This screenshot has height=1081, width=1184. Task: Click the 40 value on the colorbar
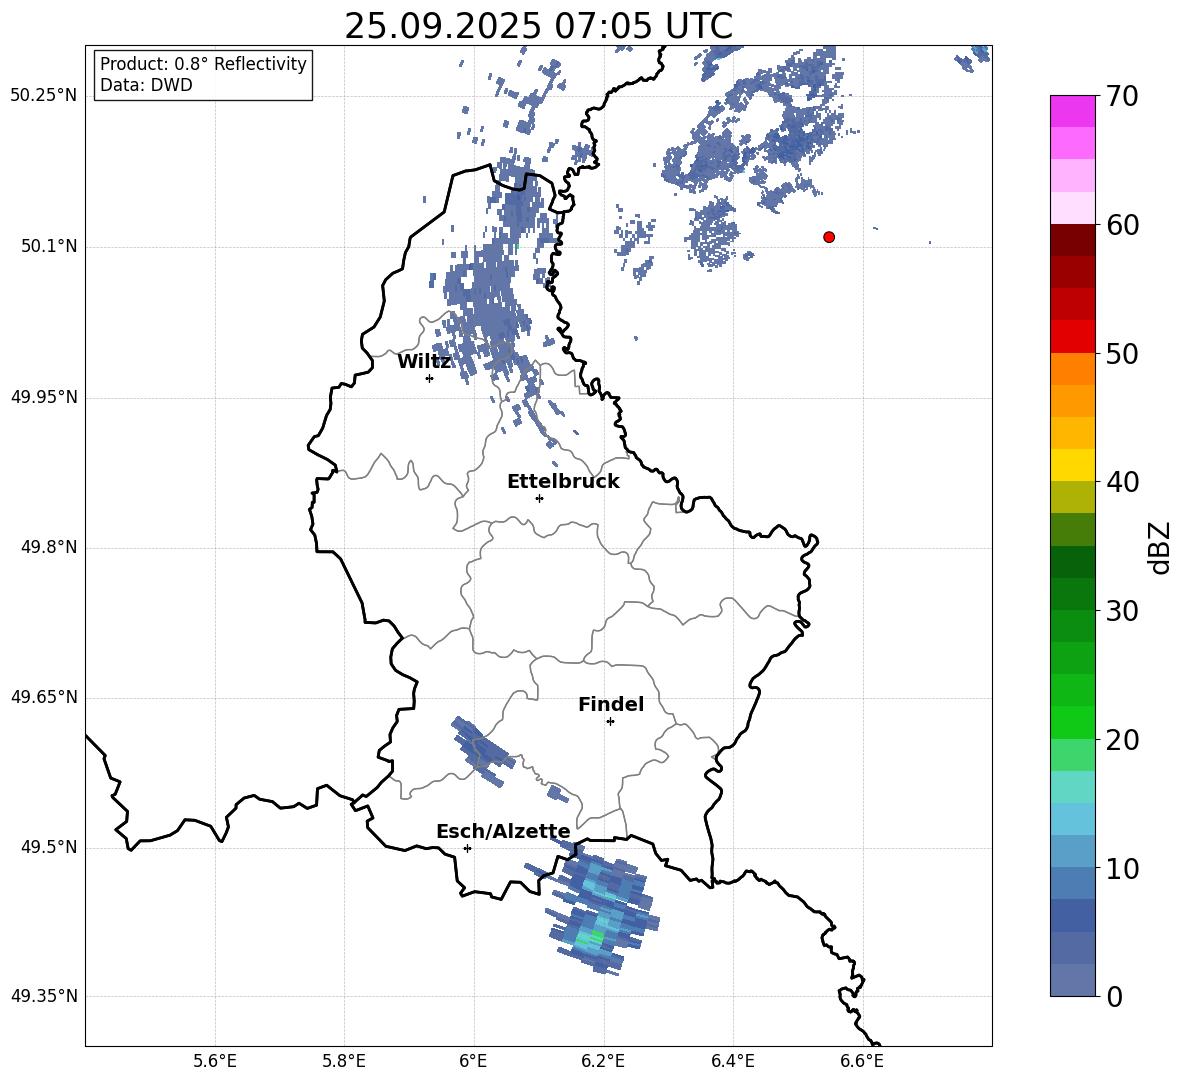pos(1121,482)
